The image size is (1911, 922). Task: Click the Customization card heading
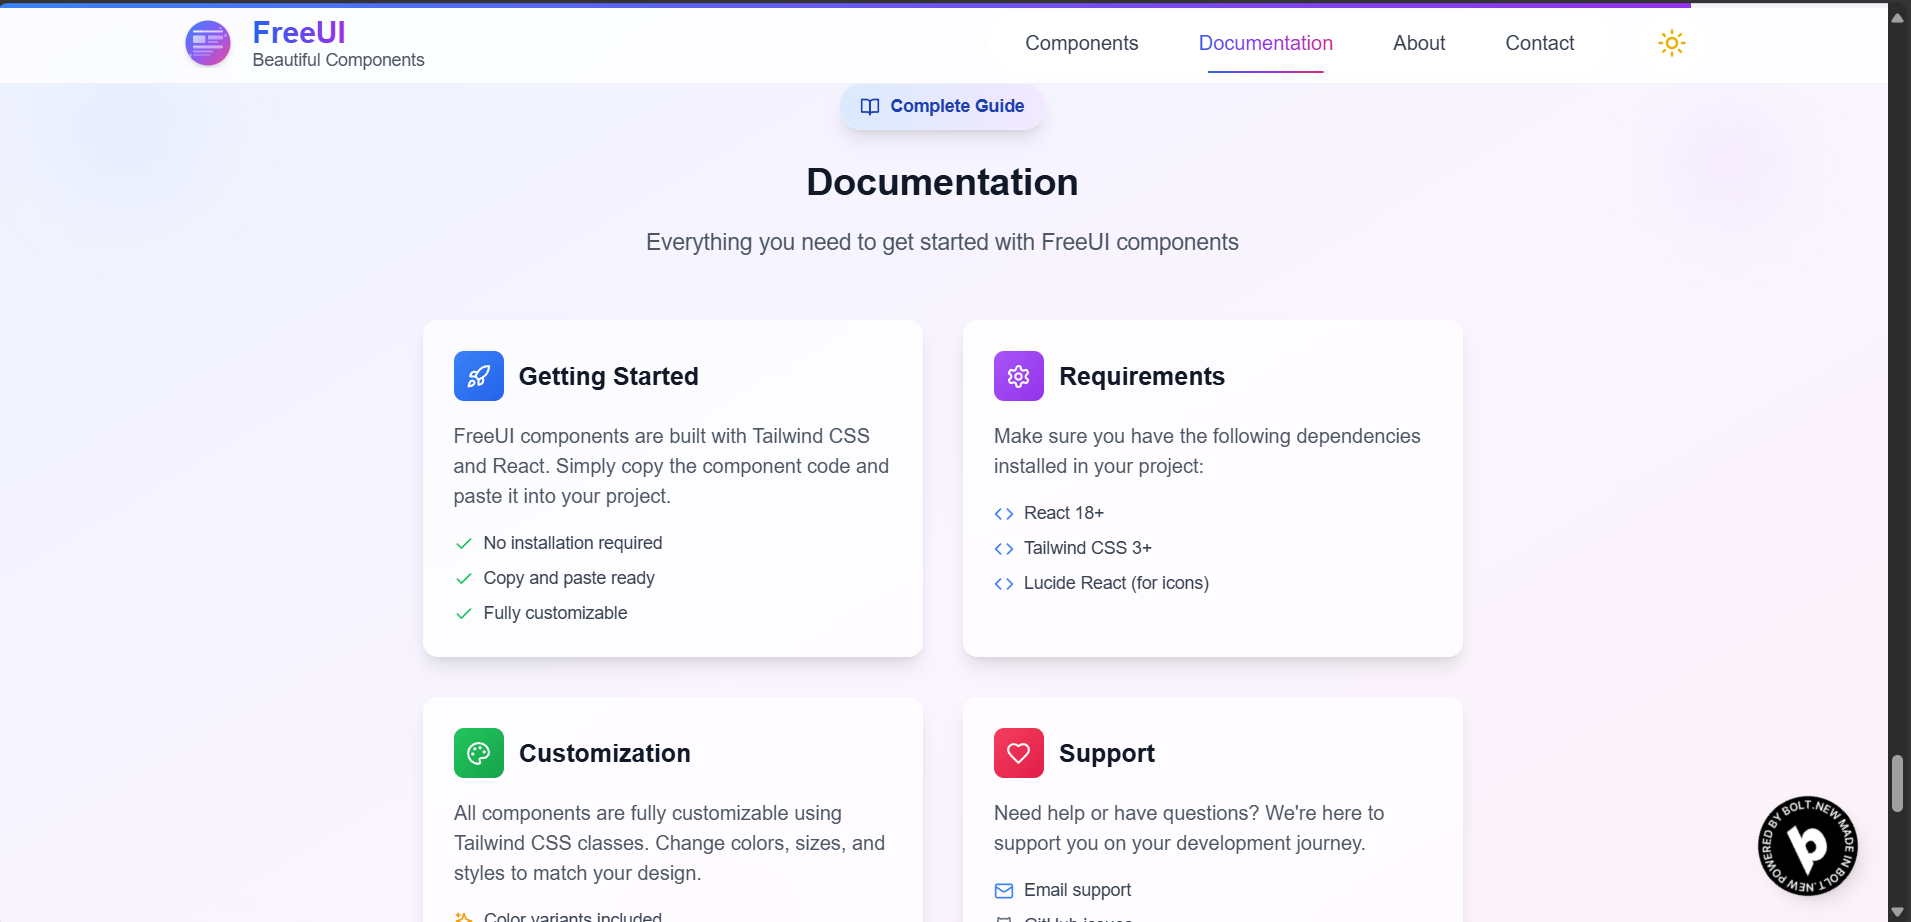click(605, 753)
